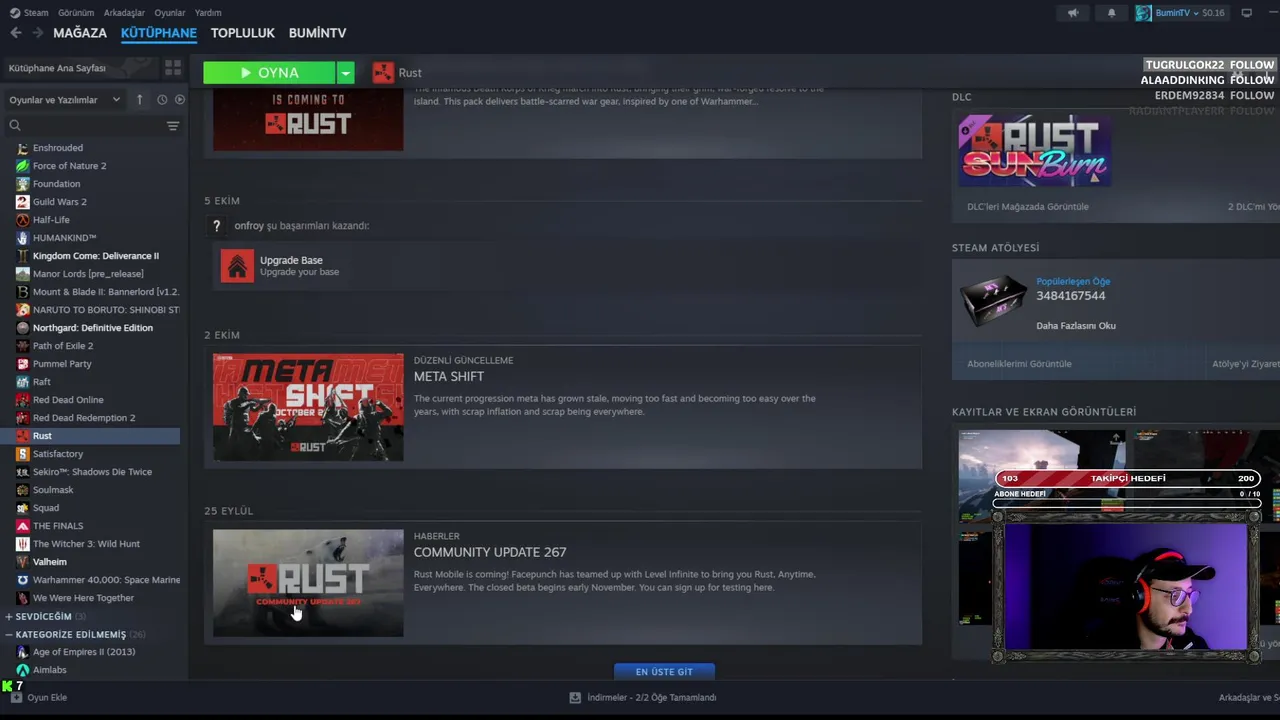The width and height of the screenshot is (1280, 720).
Task: Click Daha Fazlasını Oku link
Action: click(x=1076, y=326)
